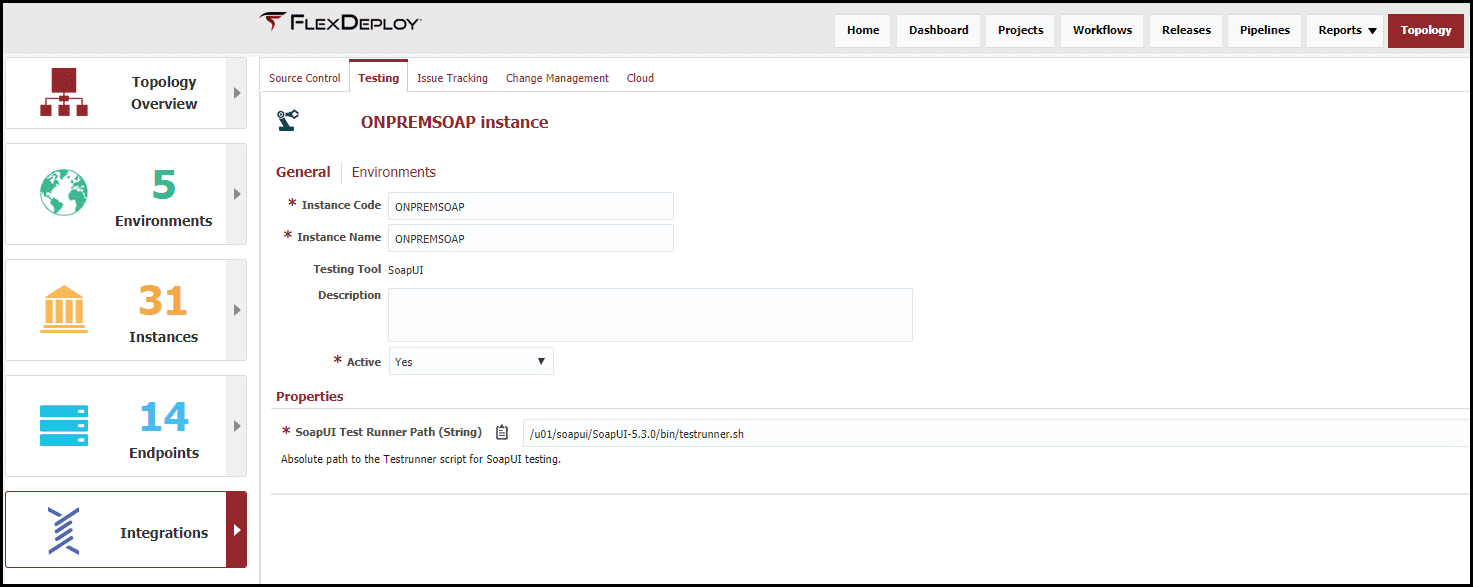1473x587 pixels.
Task: Expand the Integrations side arrow
Action: click(237, 530)
